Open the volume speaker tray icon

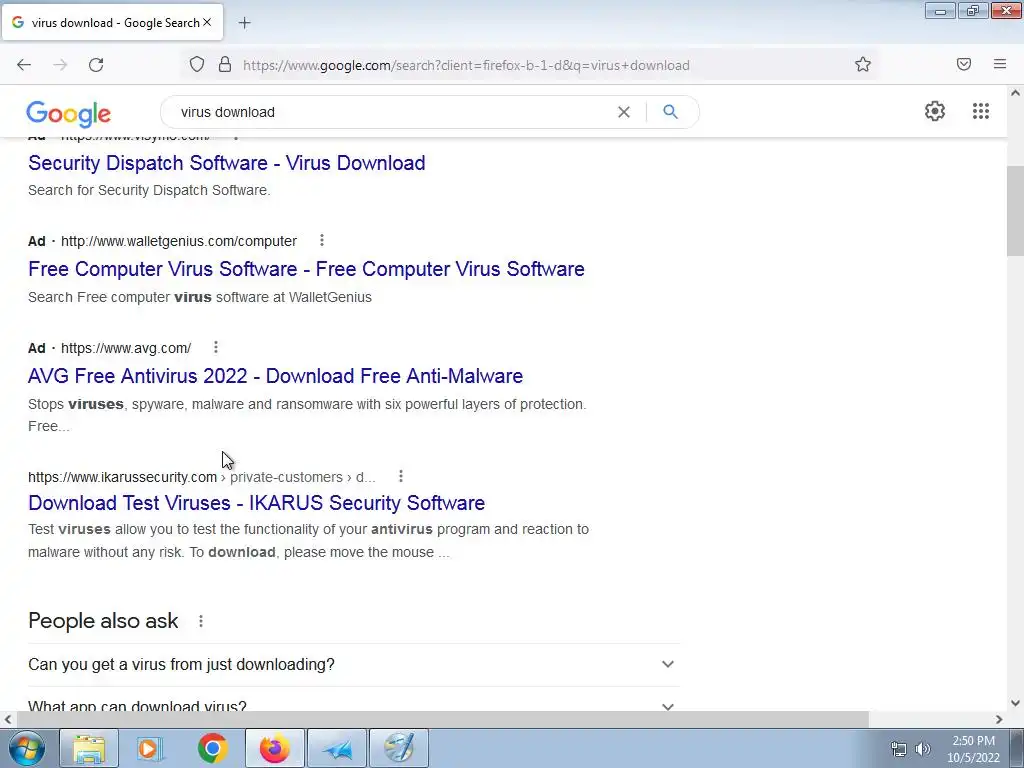[922, 749]
